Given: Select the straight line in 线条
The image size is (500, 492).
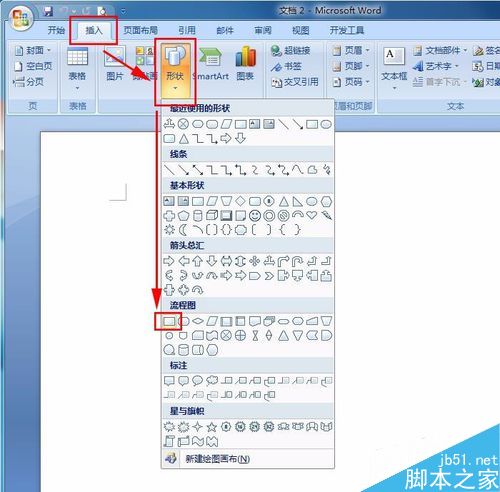Looking at the screenshot, I should (170, 170).
